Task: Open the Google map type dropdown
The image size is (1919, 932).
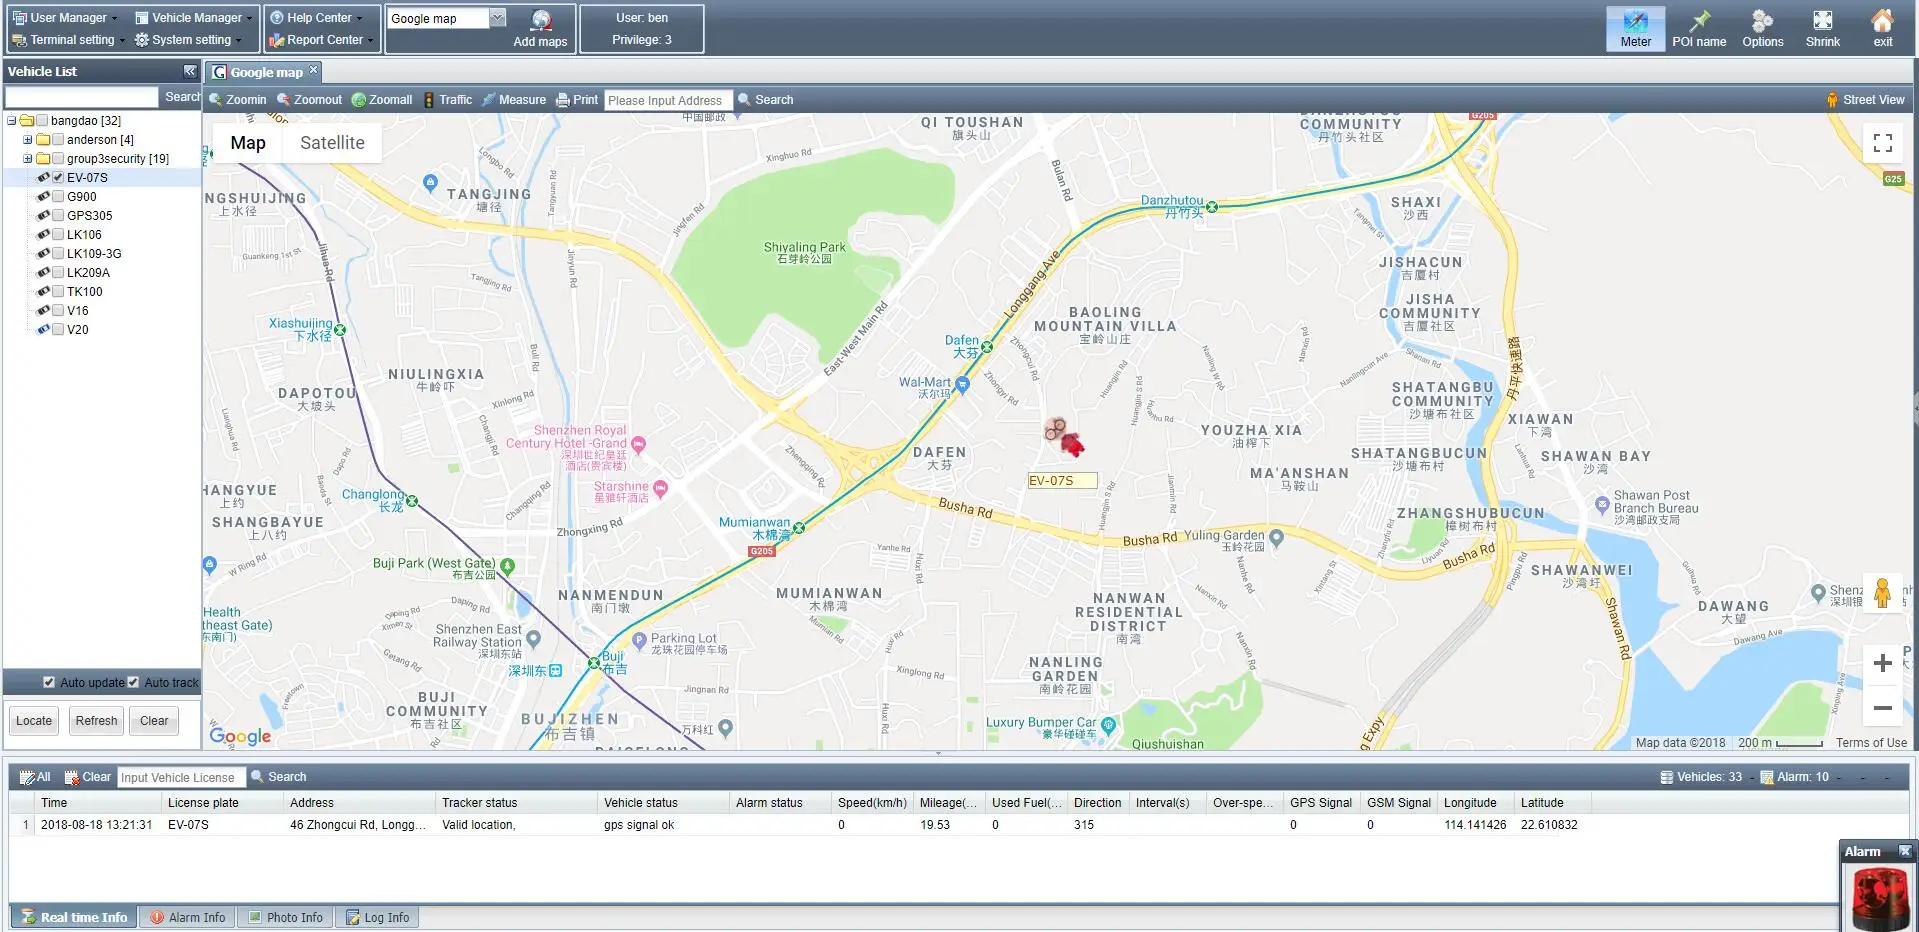Action: click(x=497, y=18)
